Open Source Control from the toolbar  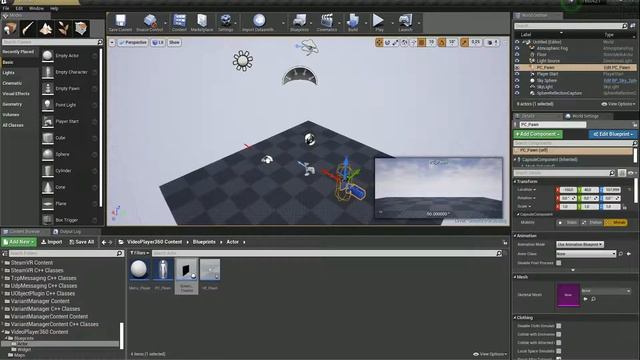click(x=149, y=22)
